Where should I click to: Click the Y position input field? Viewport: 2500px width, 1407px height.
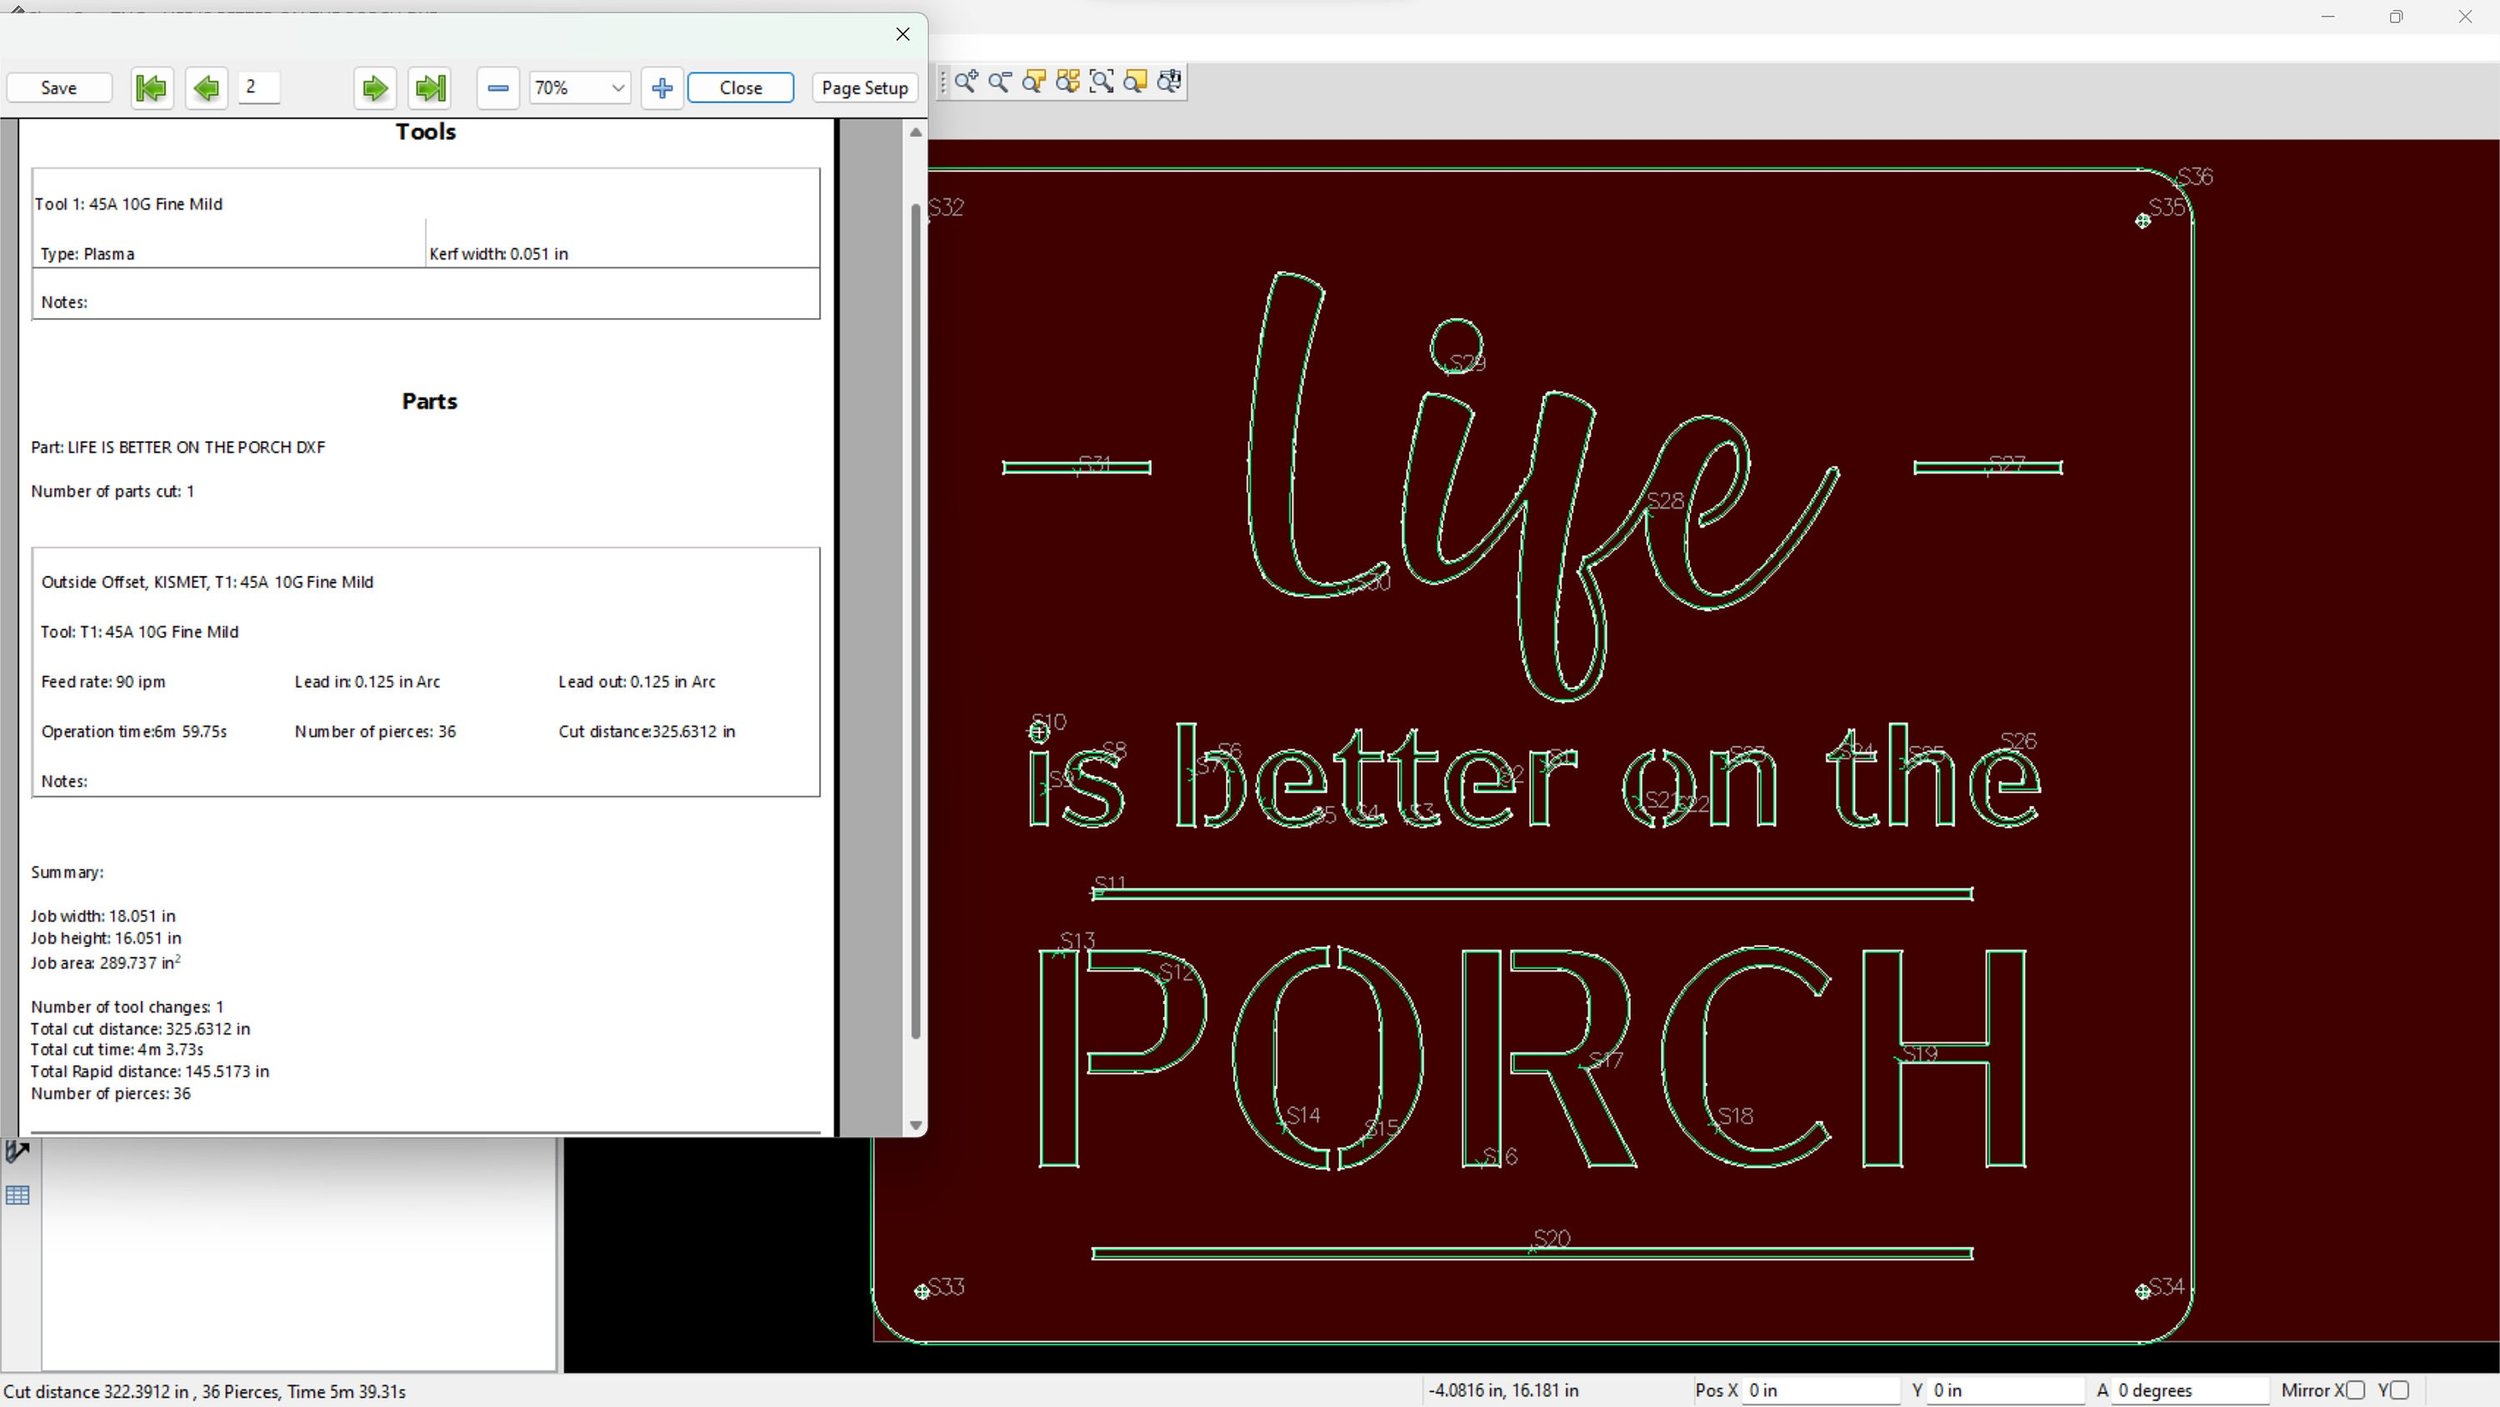(2007, 1390)
